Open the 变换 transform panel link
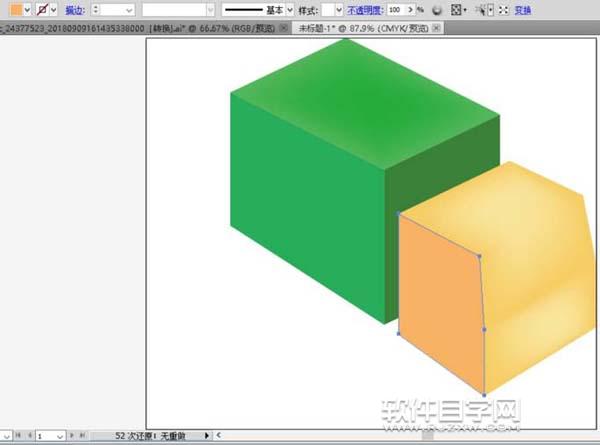Screen dimensions: 600x445 [522, 10]
